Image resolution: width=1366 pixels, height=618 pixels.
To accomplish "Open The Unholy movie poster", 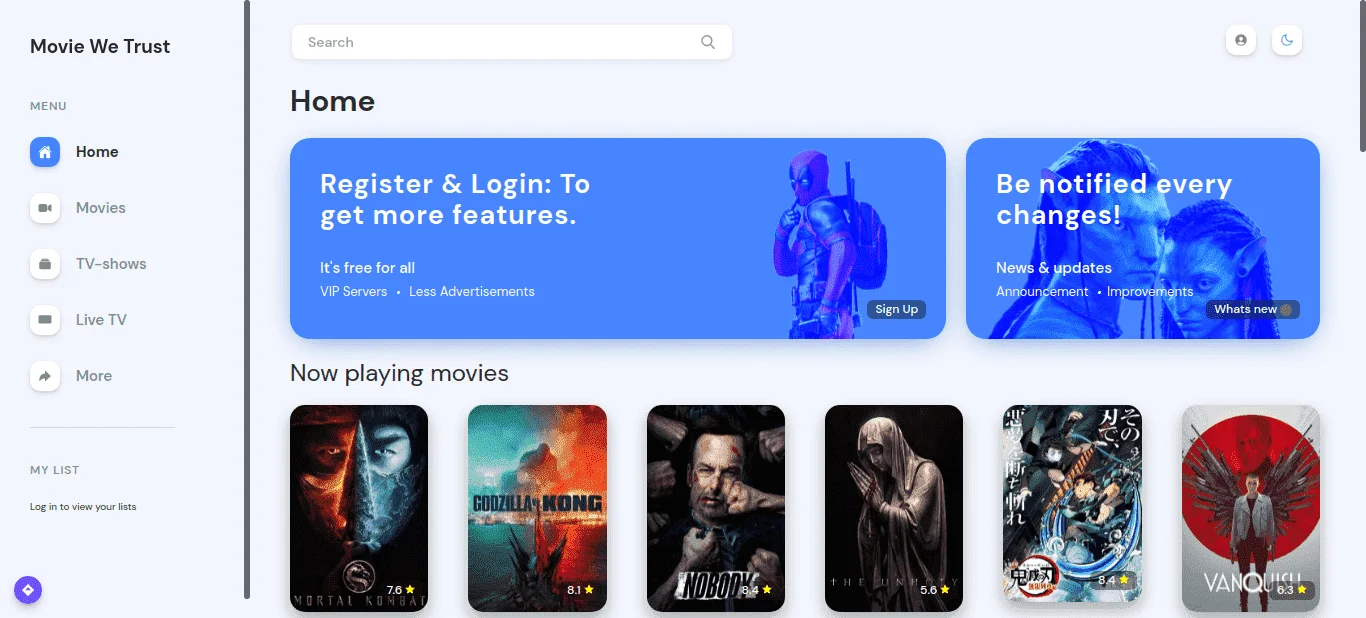I will [x=894, y=508].
